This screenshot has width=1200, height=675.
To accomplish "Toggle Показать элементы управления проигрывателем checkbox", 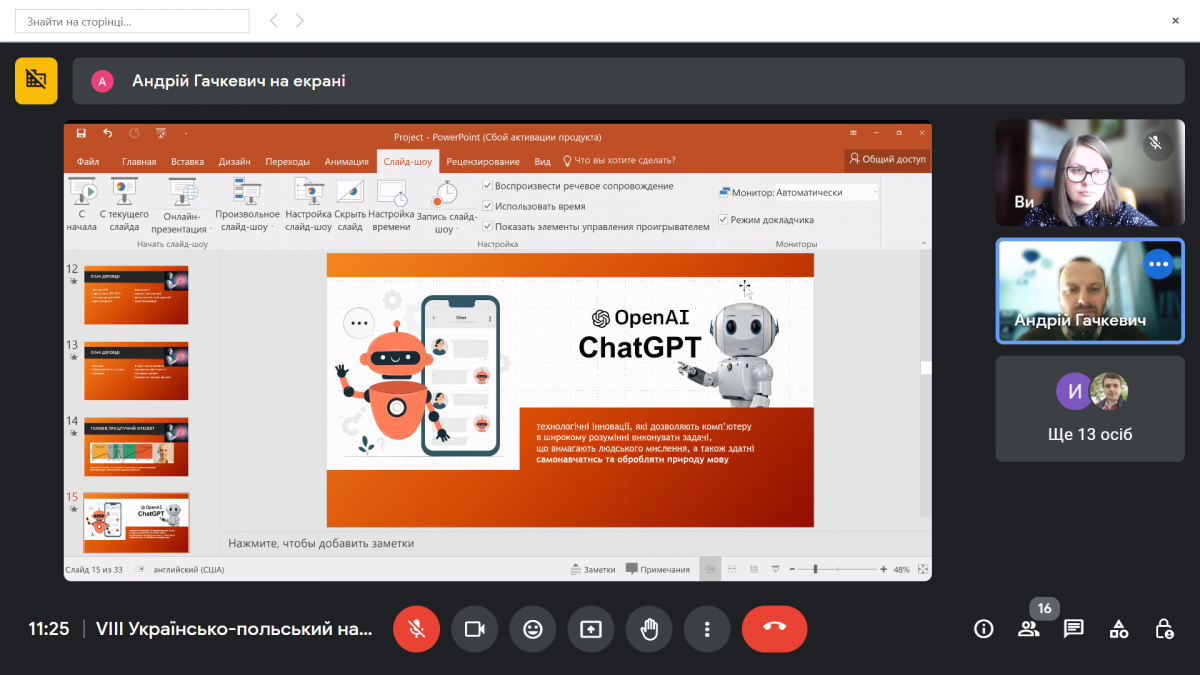I will tap(488, 226).
